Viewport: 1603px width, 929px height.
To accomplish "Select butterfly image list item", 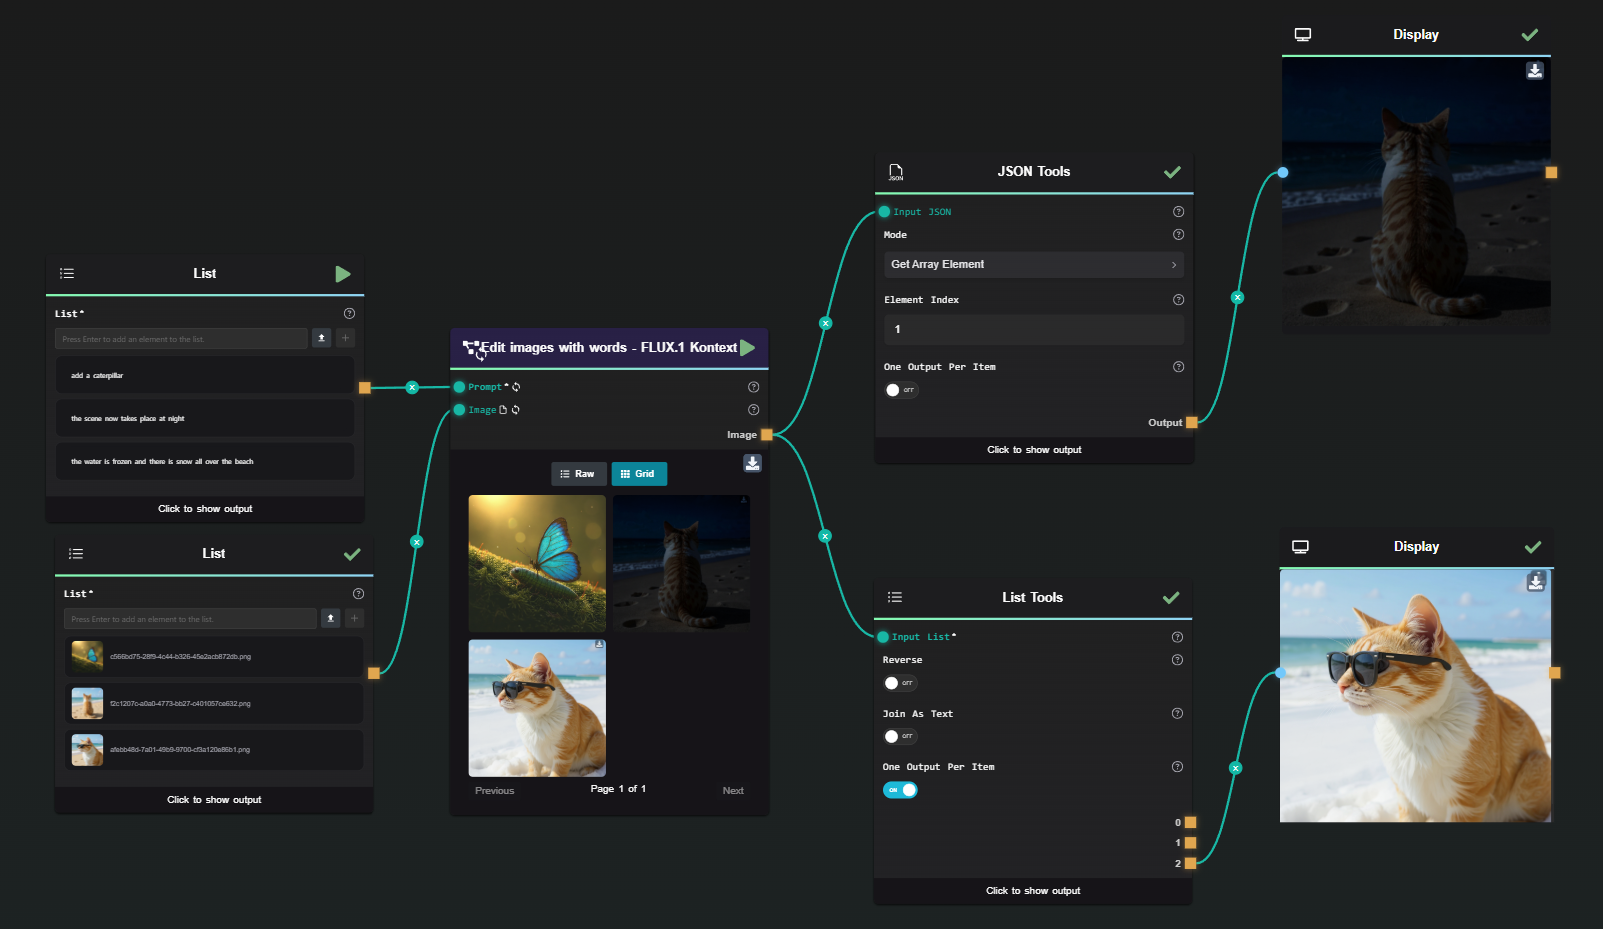I will pos(214,657).
